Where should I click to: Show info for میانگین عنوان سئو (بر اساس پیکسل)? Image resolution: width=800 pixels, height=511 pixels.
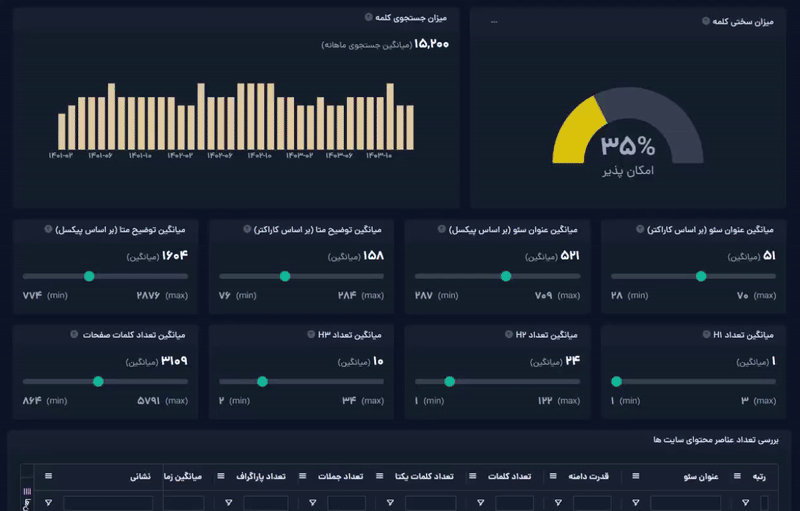[x=442, y=229]
